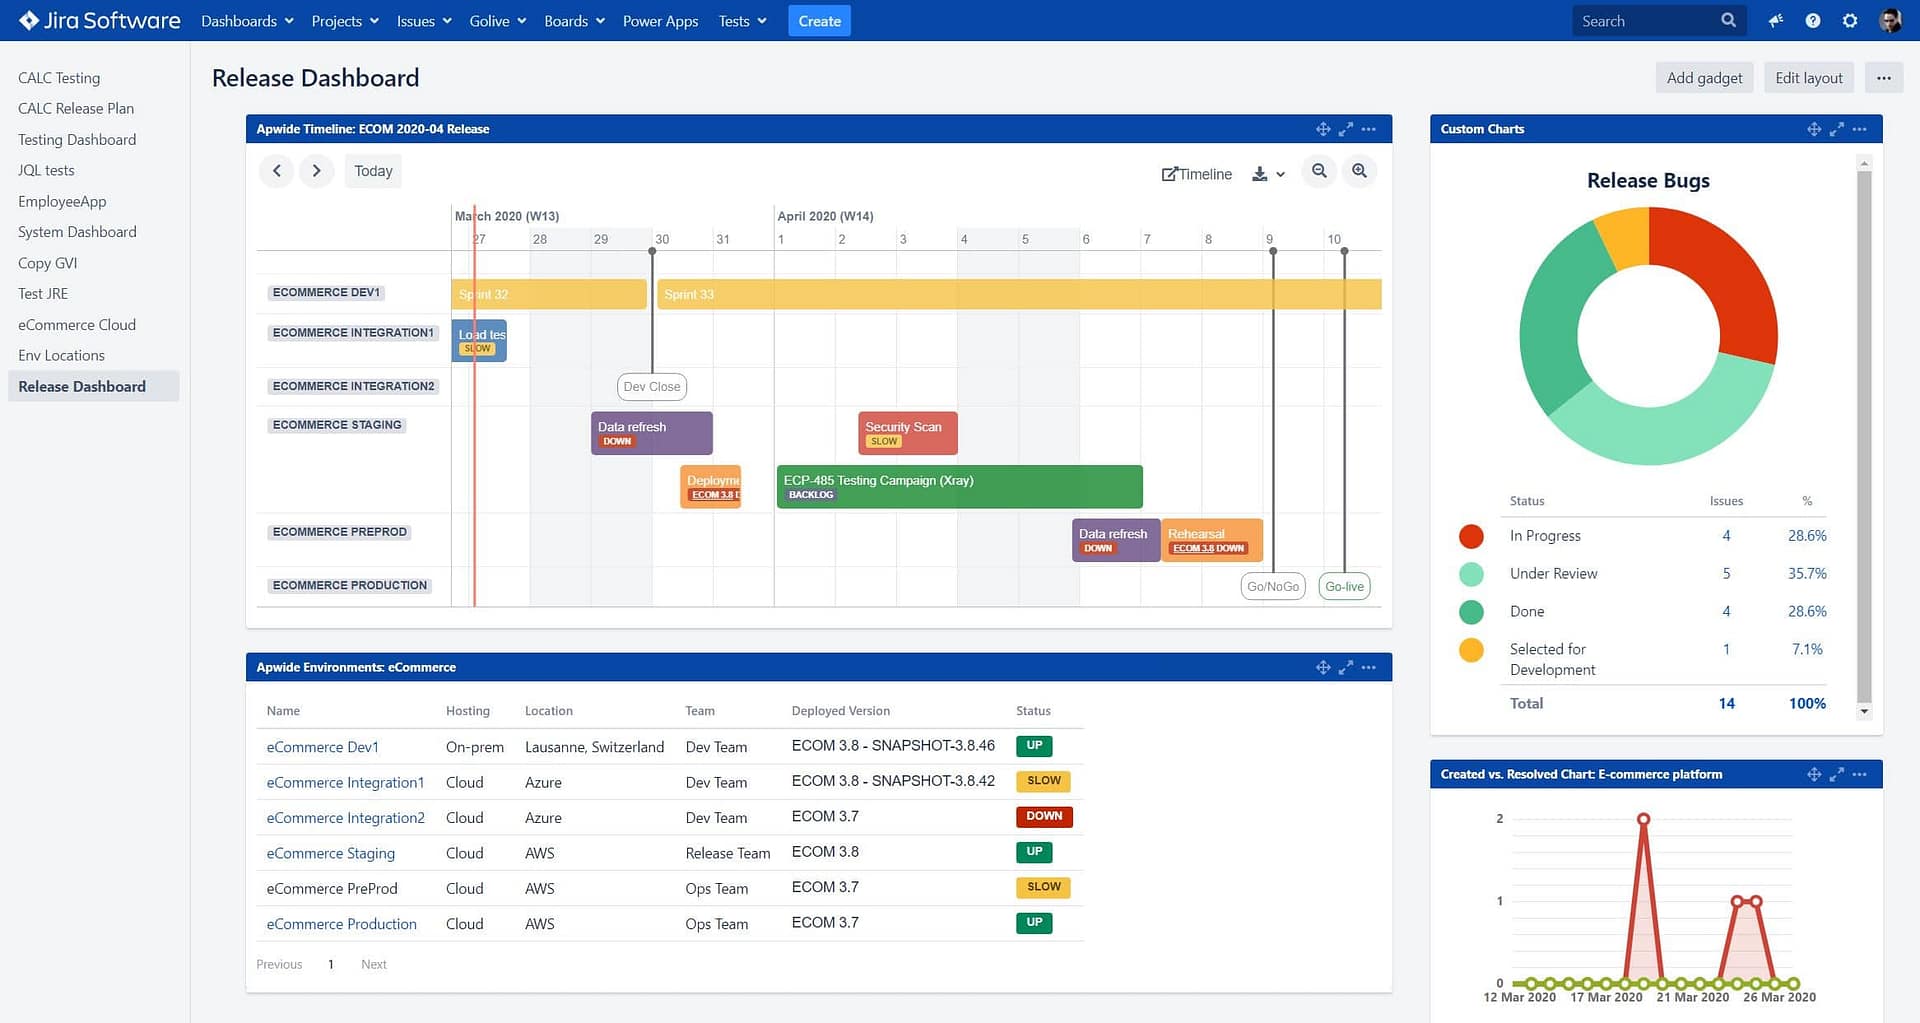Click the announcement megaphone icon

(x=1776, y=20)
